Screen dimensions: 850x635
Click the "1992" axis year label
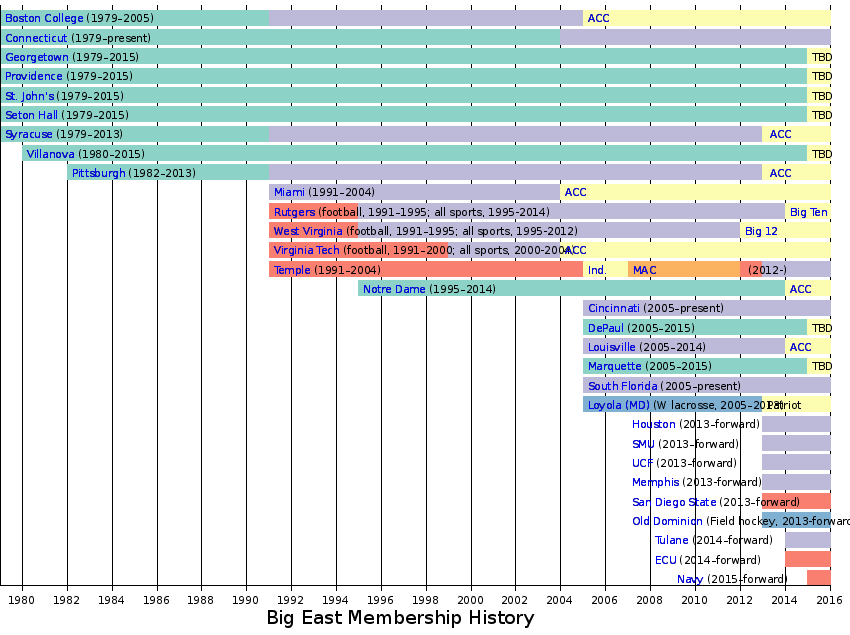tap(291, 600)
